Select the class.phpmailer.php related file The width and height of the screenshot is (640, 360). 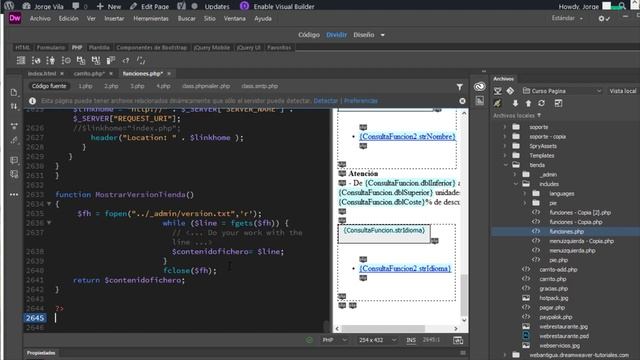206,86
